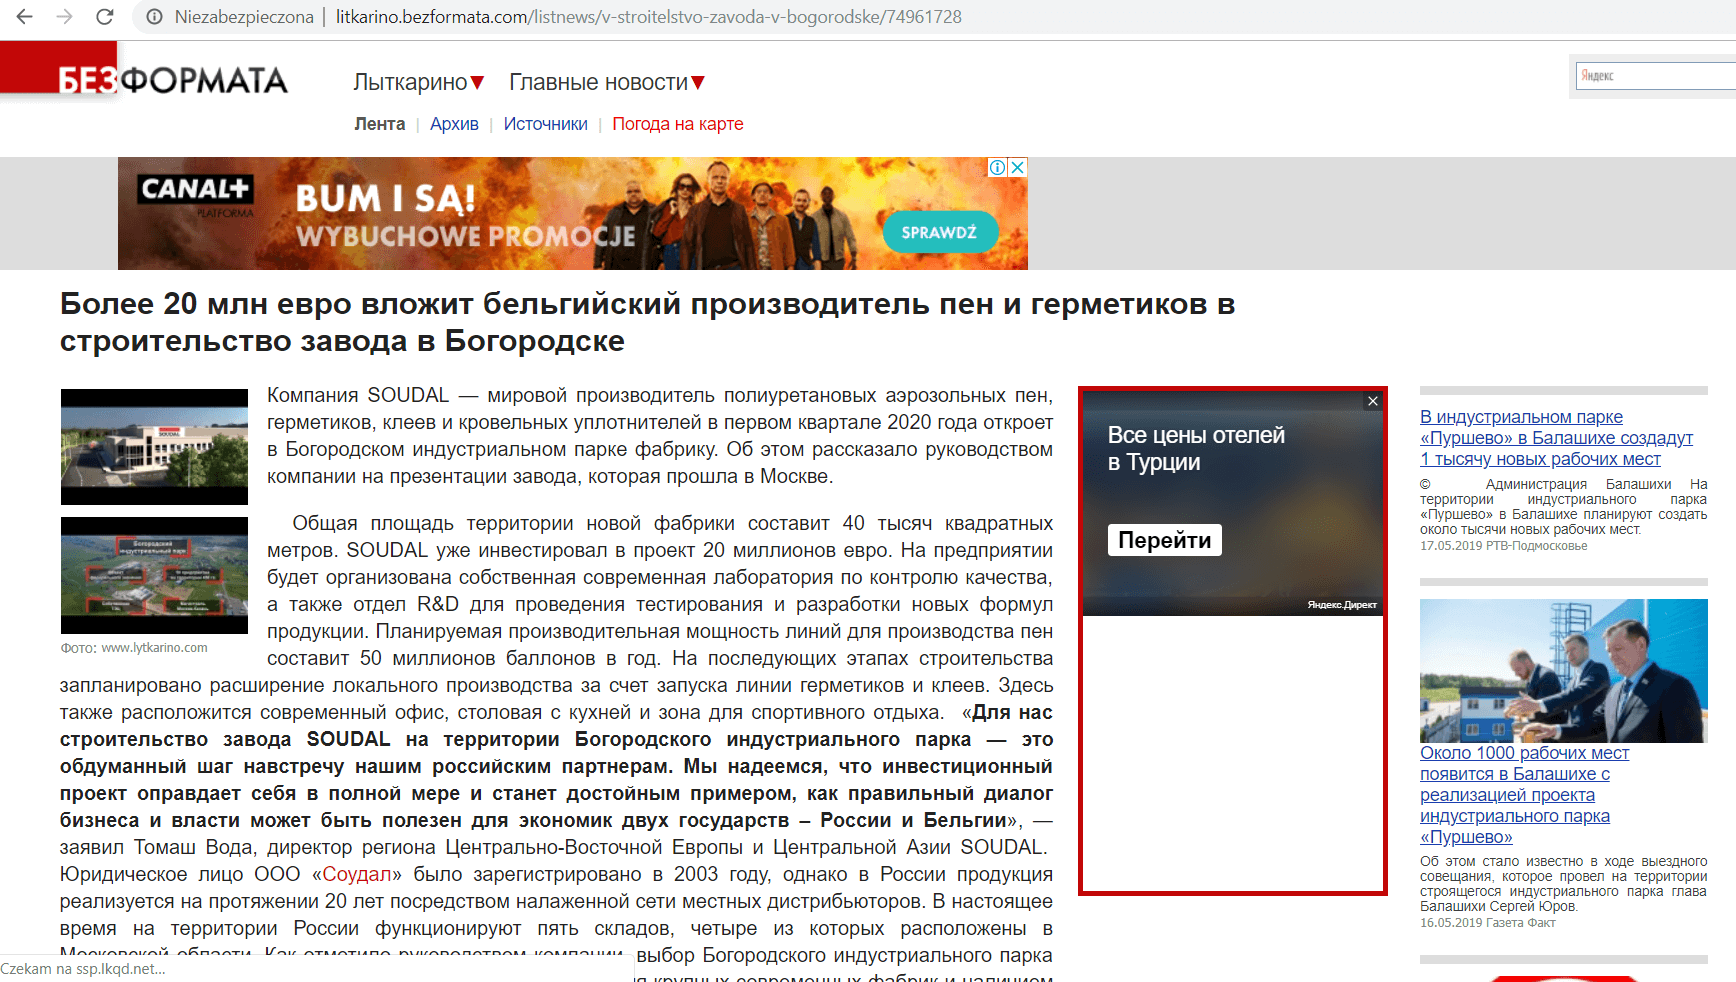This screenshot has height=982, width=1736.
Task: Select the address bar URL
Action: coord(648,17)
